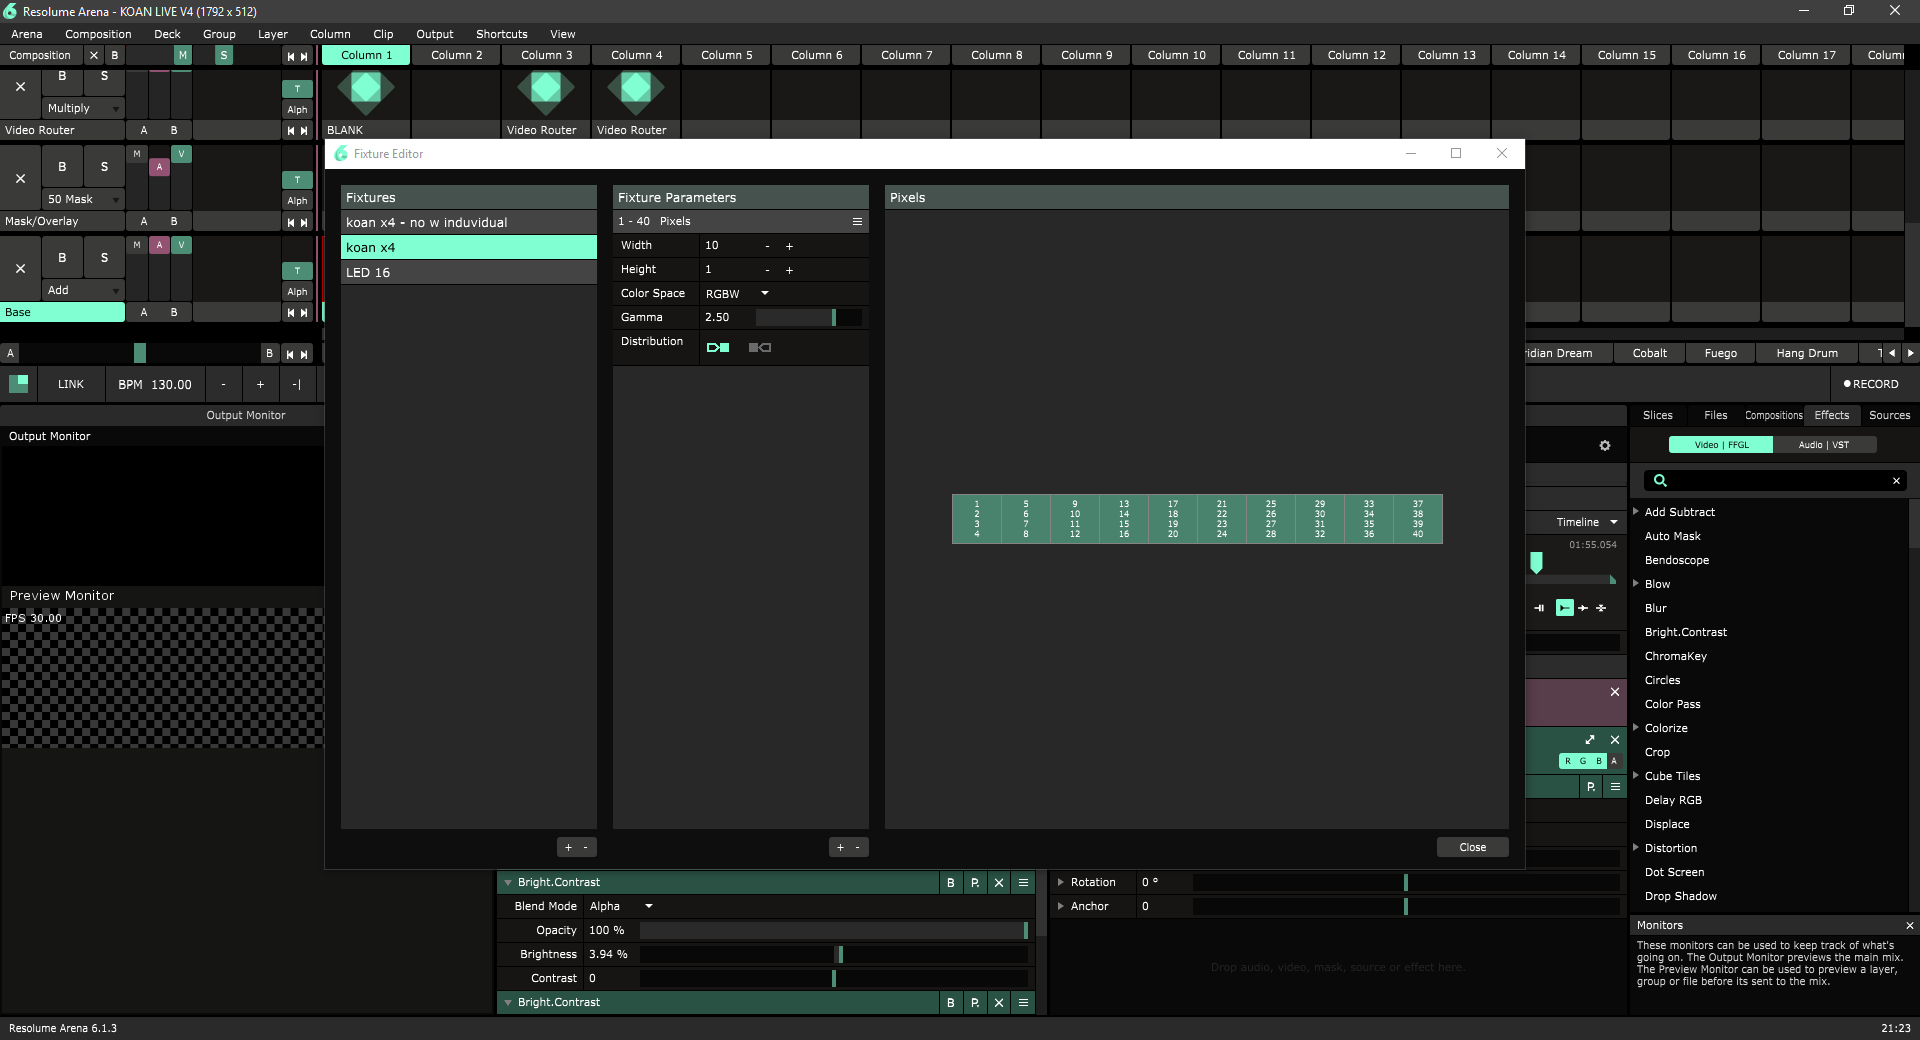This screenshot has width=1920, height=1040.
Task: Open the Output menu
Action: (x=434, y=34)
